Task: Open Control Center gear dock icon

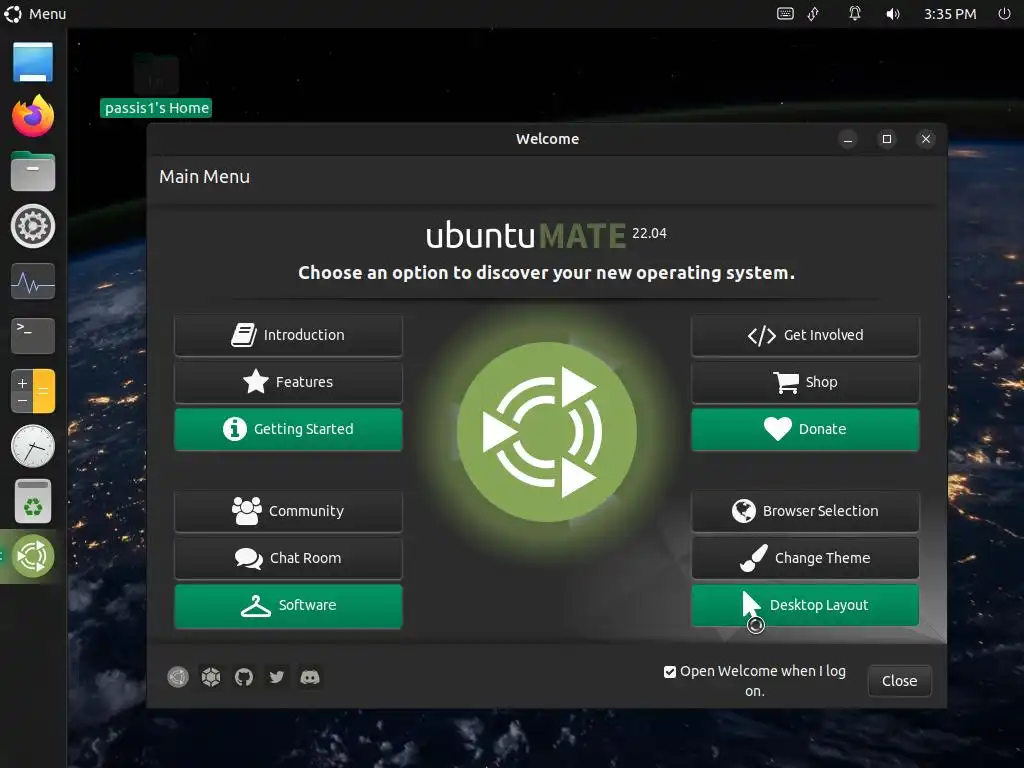Action: (x=33, y=226)
